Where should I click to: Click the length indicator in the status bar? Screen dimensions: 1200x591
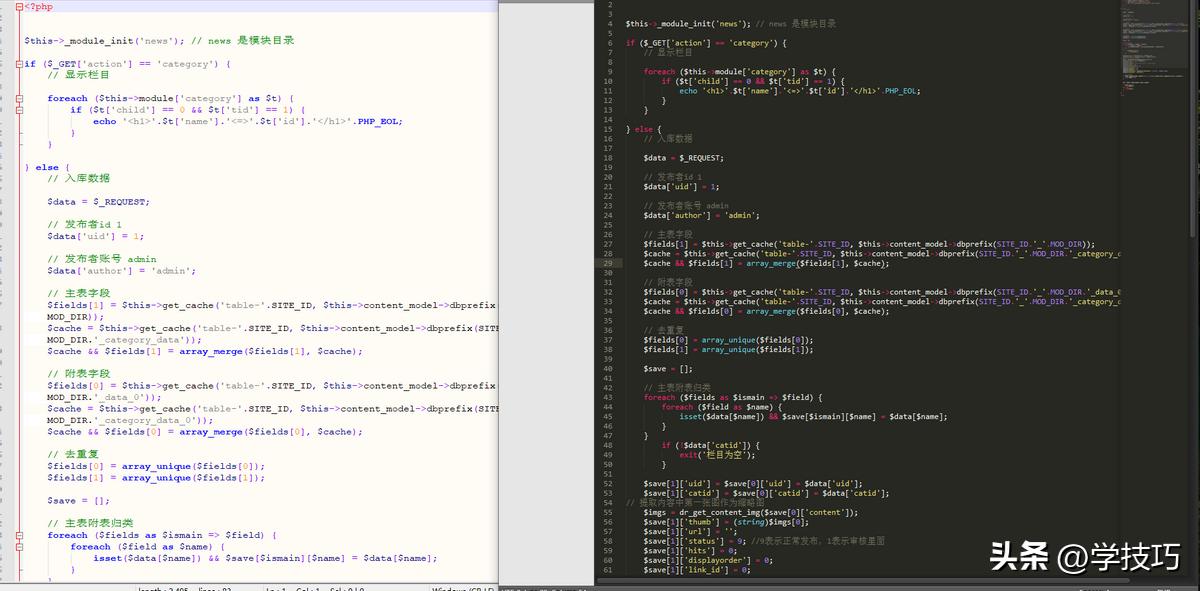165,588
